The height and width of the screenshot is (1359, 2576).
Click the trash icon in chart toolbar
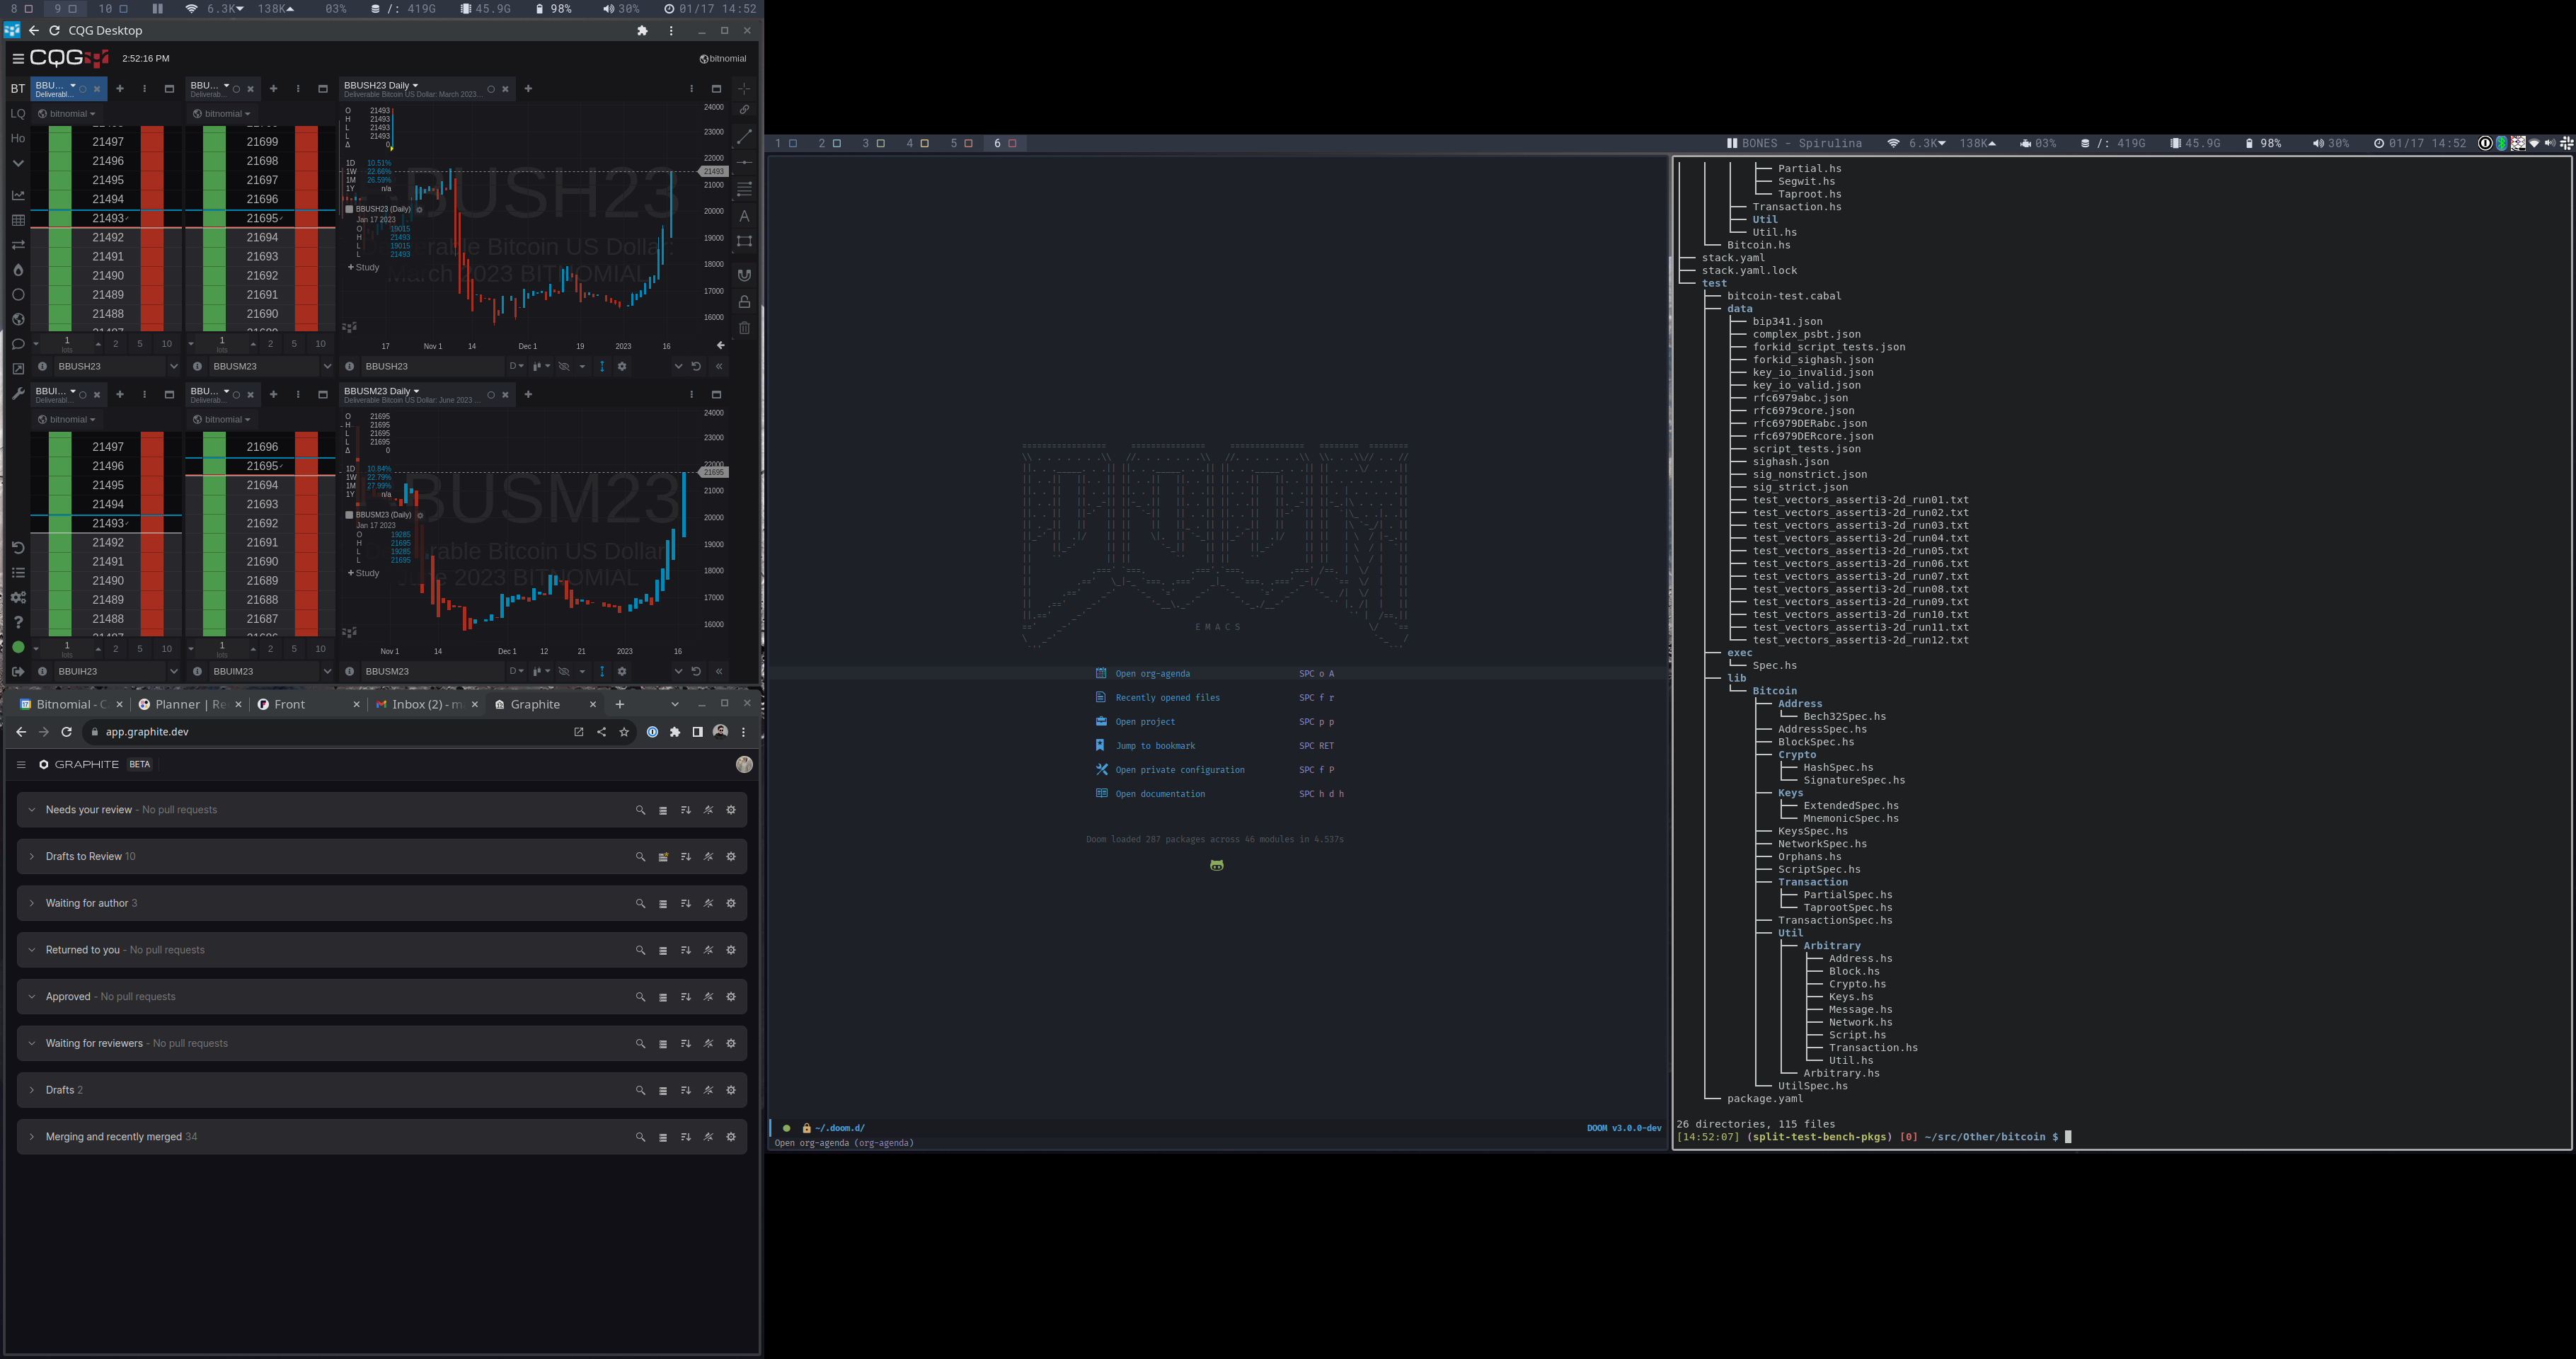point(744,328)
